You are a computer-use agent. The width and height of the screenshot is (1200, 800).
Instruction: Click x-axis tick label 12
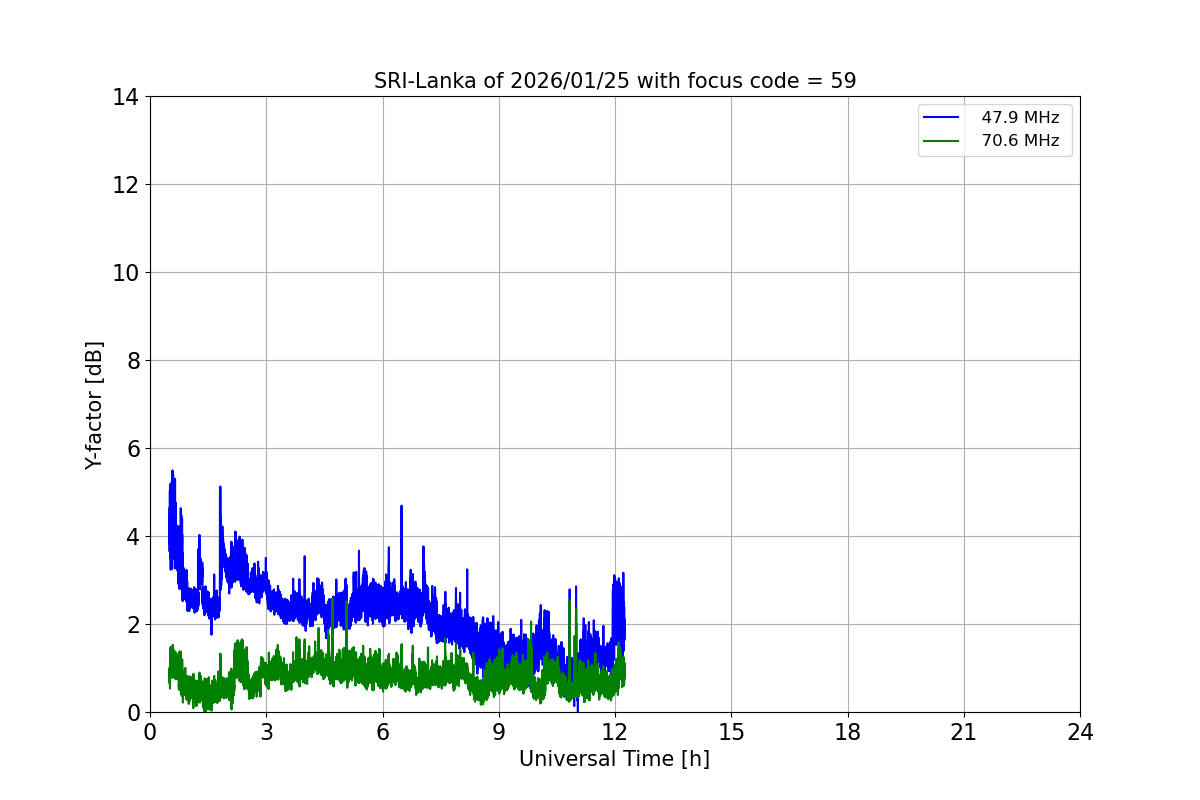tap(615, 732)
